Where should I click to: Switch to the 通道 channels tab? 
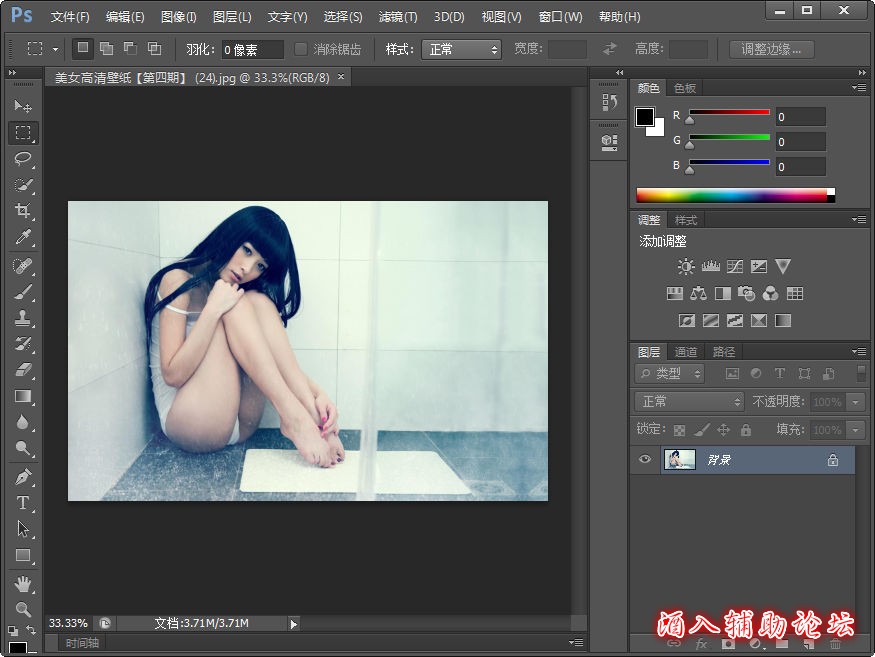tap(686, 352)
